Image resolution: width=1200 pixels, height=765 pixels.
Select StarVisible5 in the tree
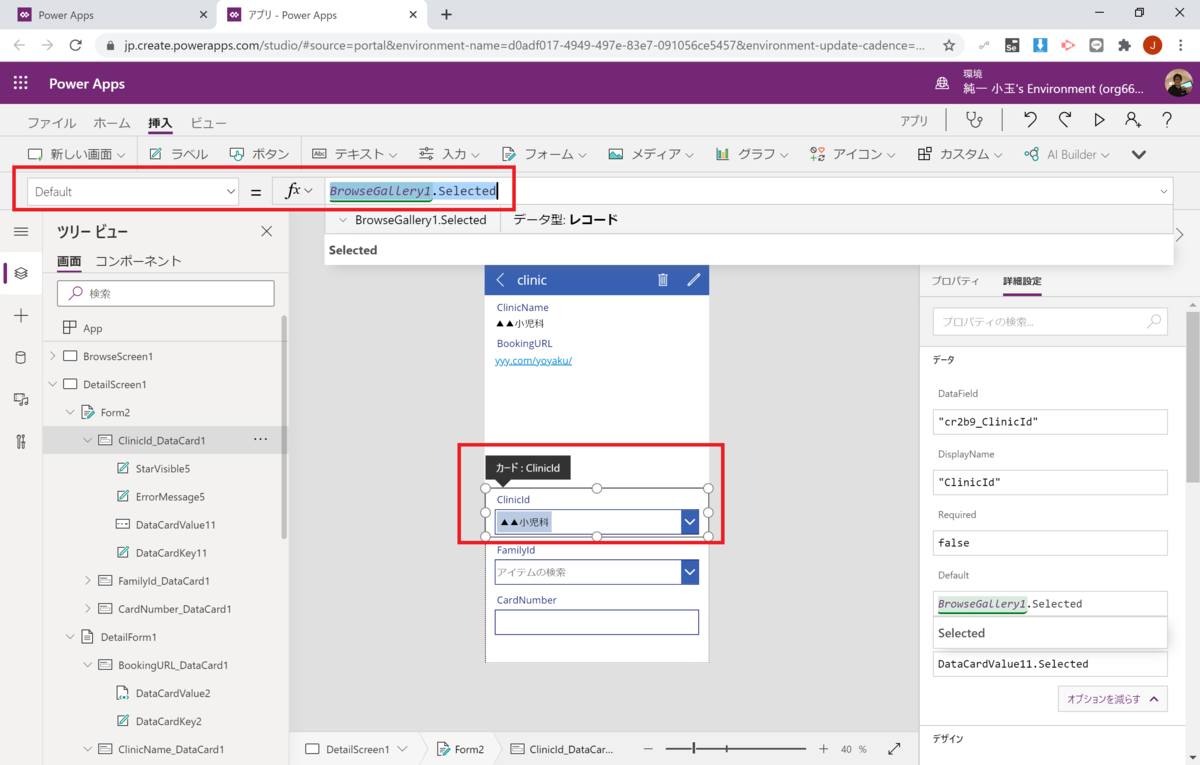click(x=162, y=468)
